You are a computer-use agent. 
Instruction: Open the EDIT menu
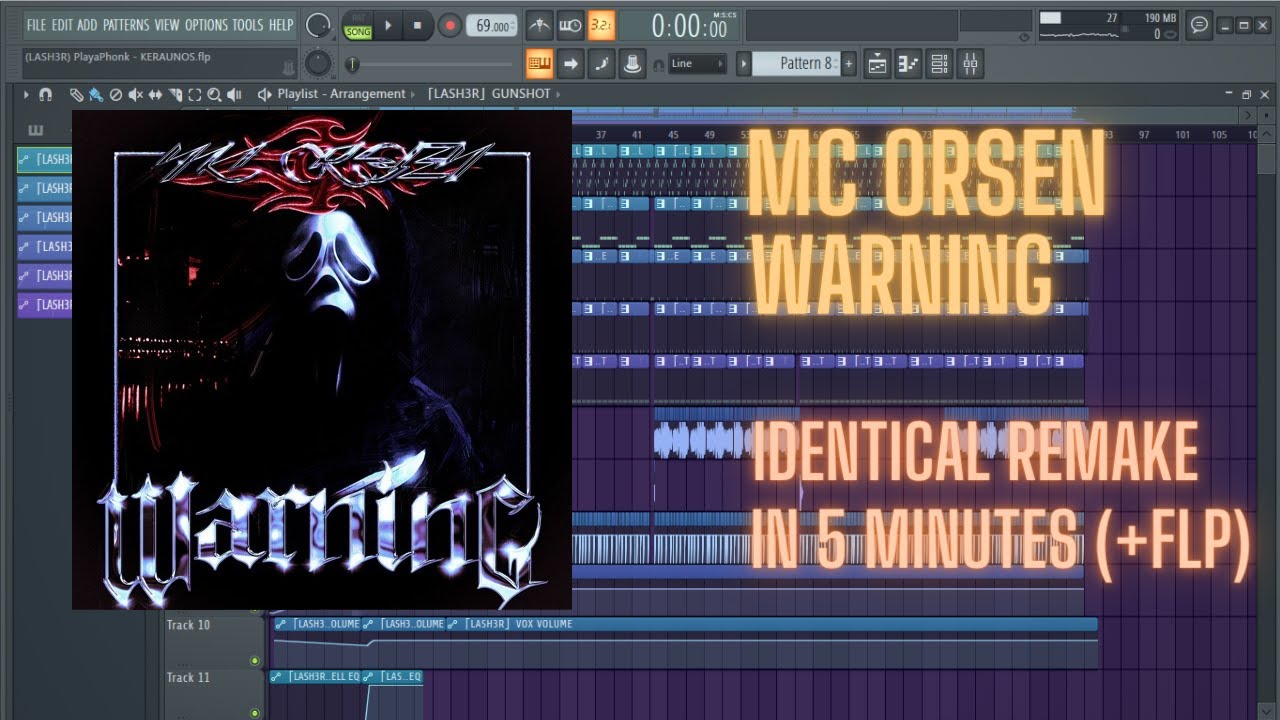62,25
